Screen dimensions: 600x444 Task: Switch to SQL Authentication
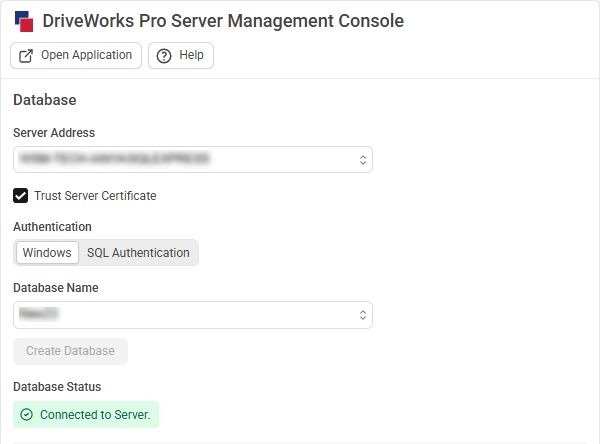tap(138, 253)
